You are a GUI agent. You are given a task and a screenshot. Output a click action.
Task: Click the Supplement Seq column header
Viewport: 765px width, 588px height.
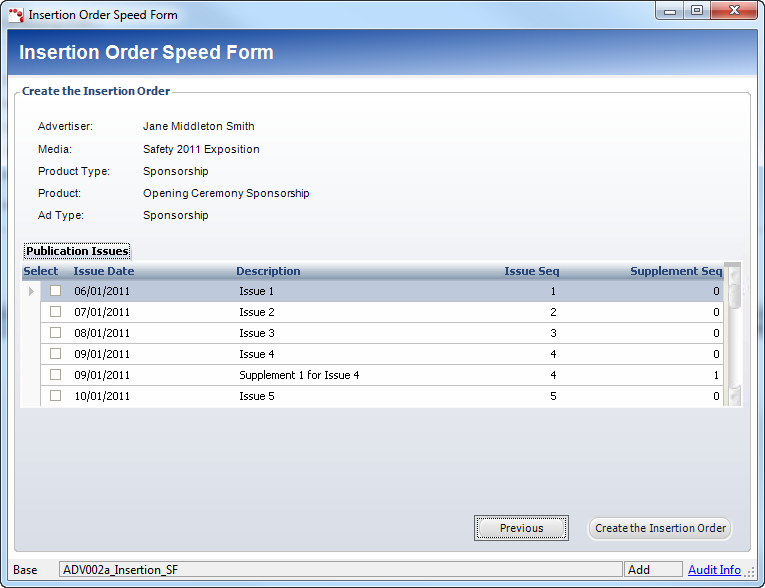(675, 271)
